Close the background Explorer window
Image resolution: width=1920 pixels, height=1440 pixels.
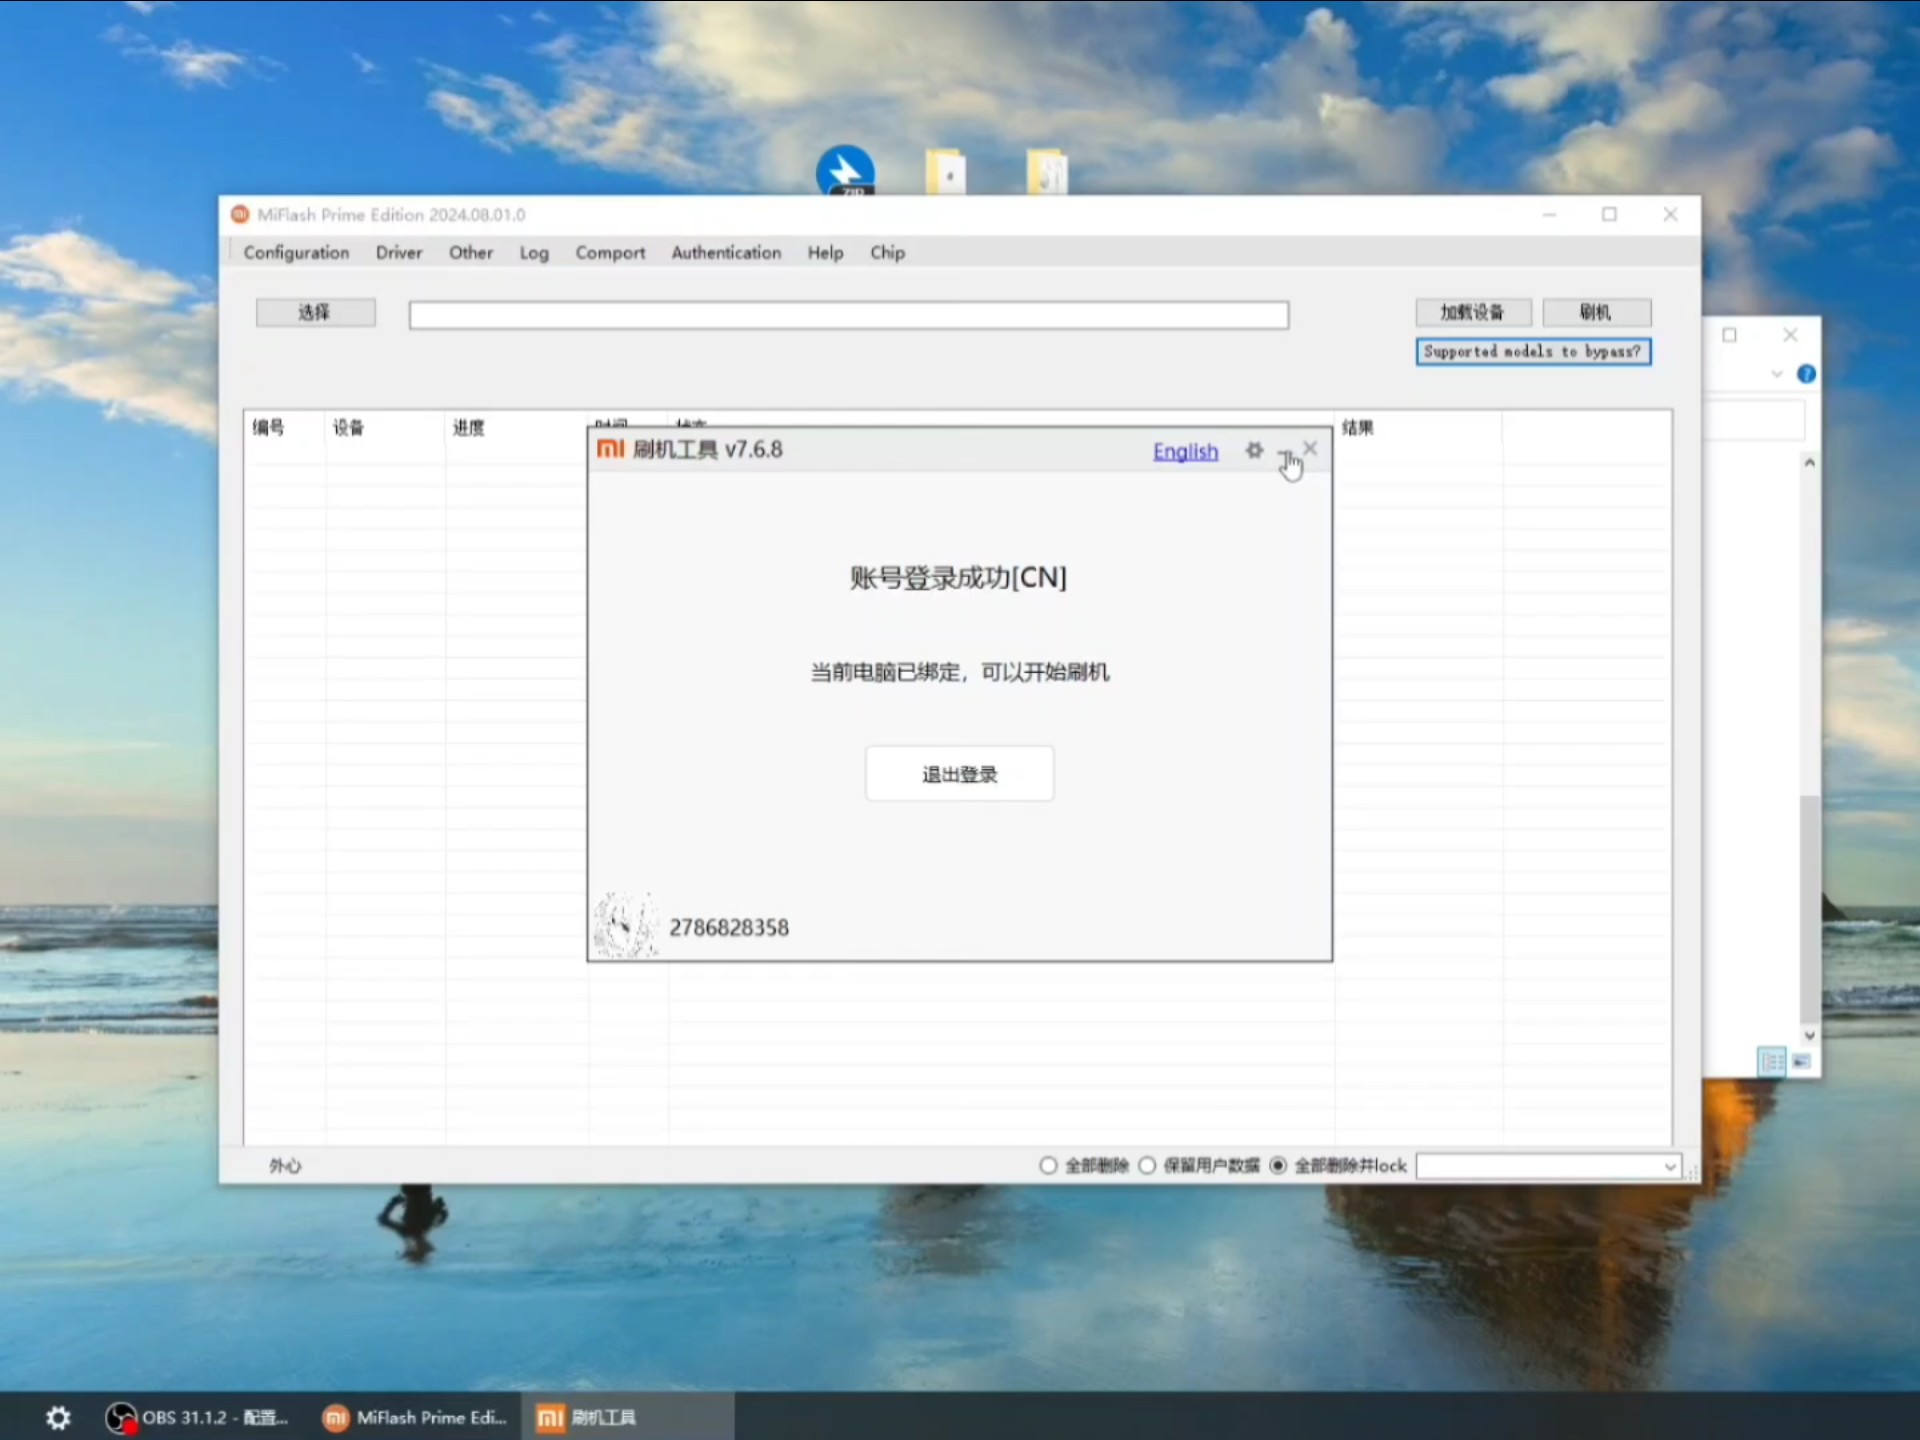pyautogui.click(x=1790, y=335)
